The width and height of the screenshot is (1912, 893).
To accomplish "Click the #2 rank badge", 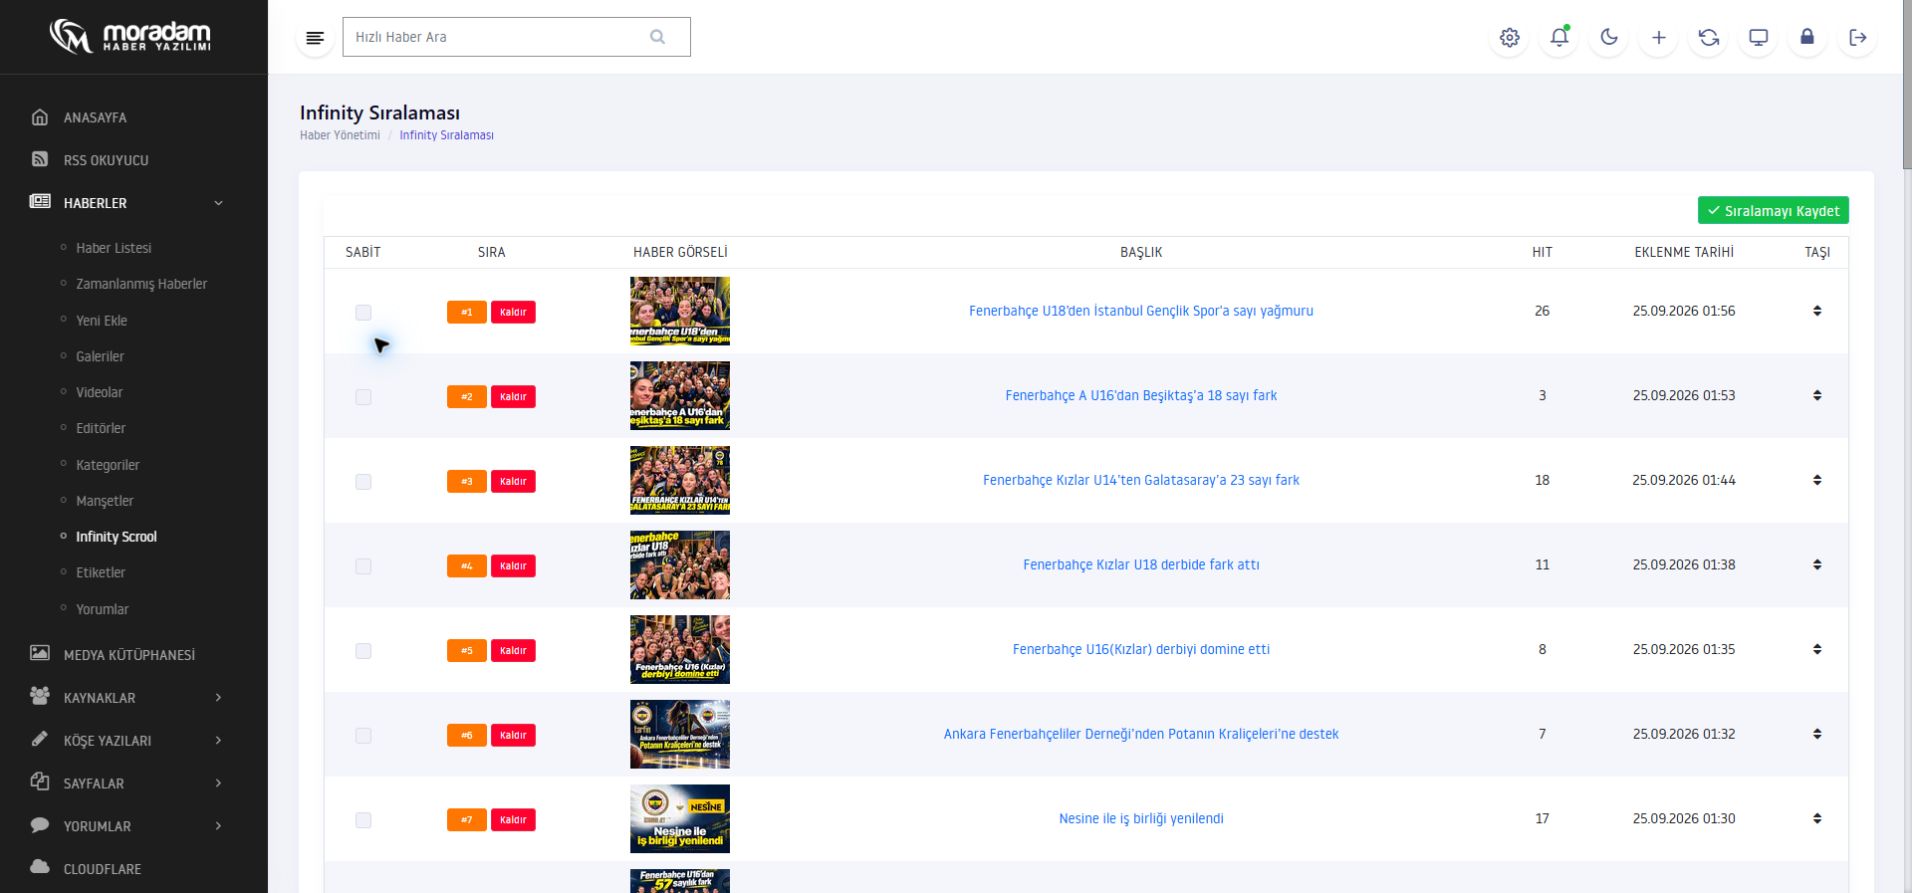I will coord(467,397).
